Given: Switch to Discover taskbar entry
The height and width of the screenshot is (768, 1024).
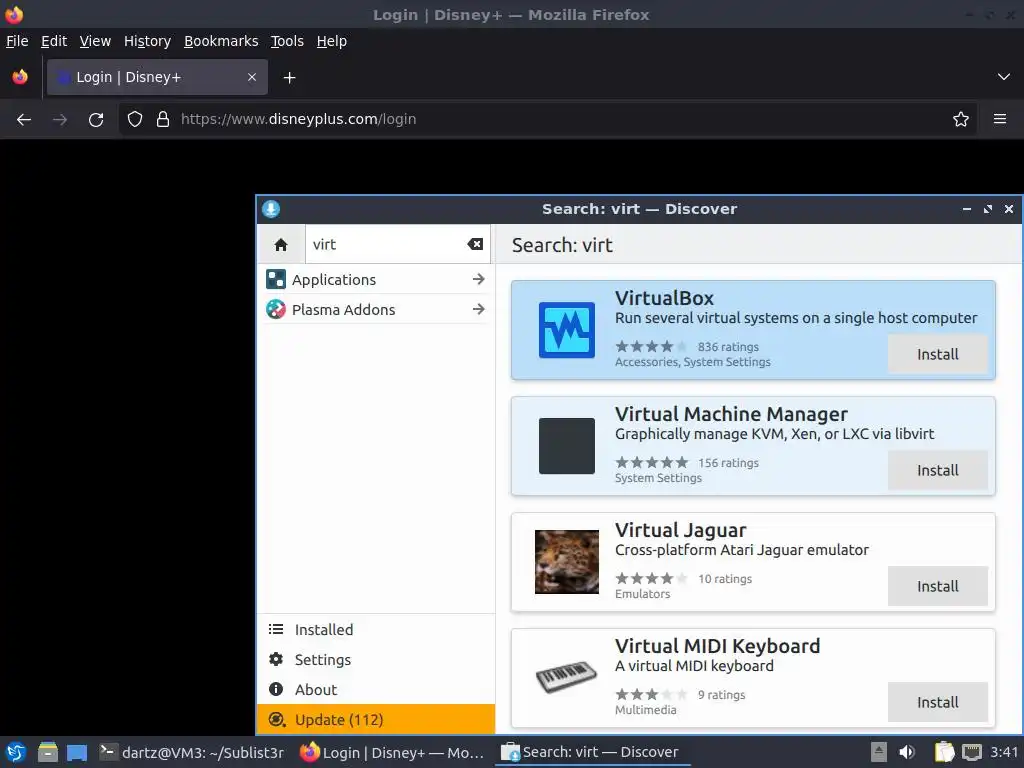Looking at the screenshot, I should (x=591, y=752).
